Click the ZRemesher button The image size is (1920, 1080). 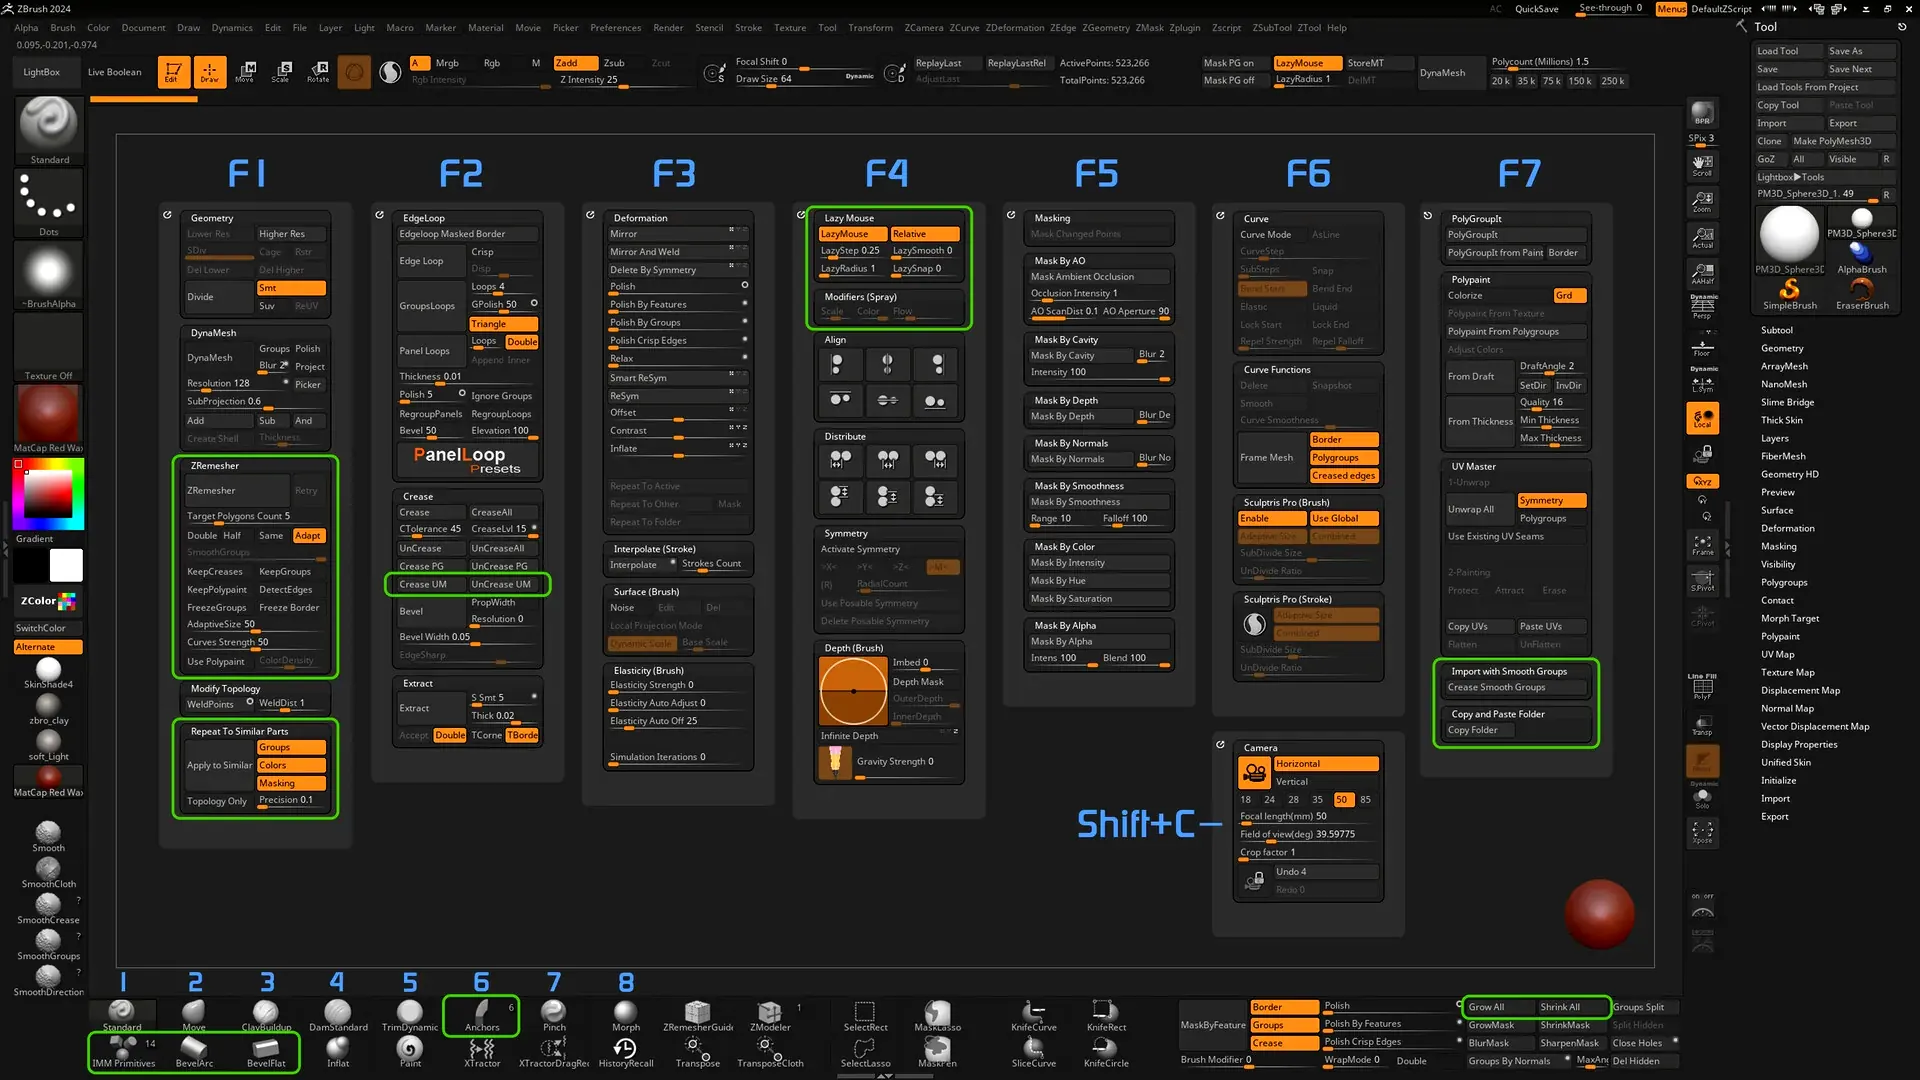(x=235, y=491)
